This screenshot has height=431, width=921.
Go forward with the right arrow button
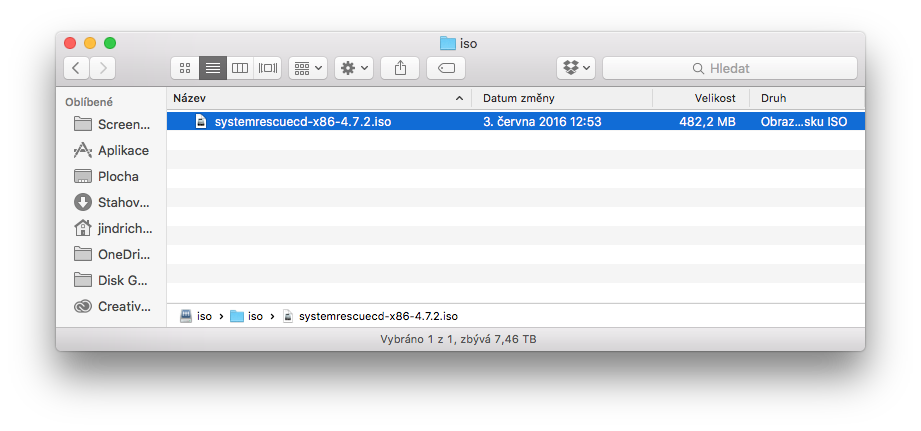point(103,68)
